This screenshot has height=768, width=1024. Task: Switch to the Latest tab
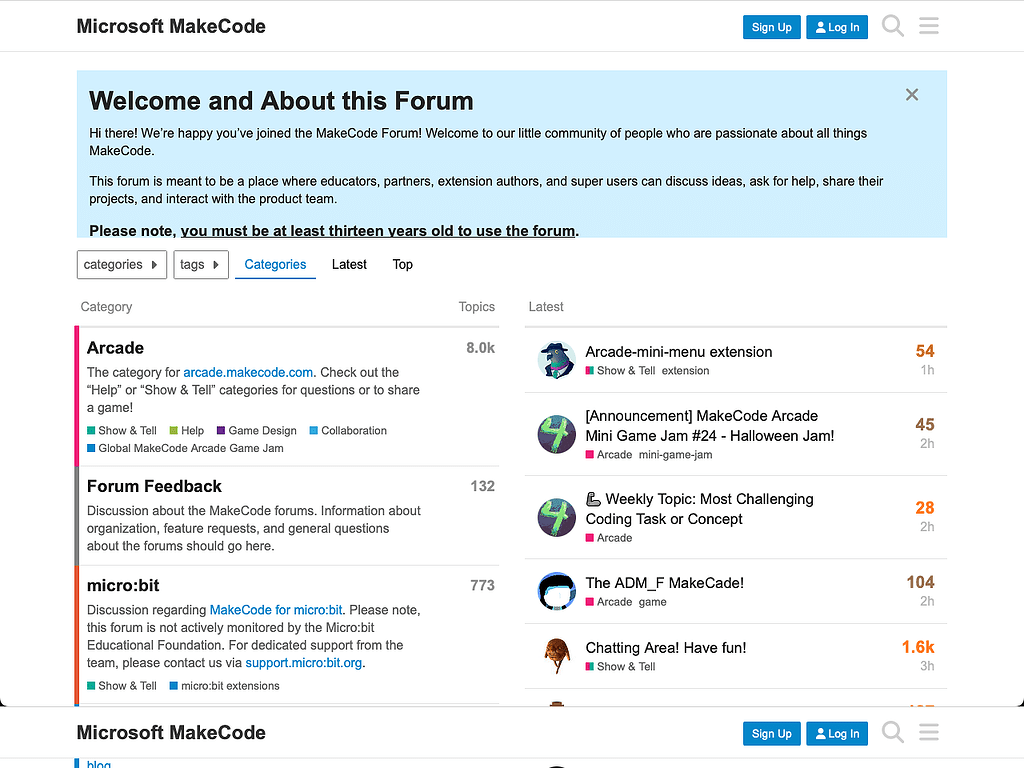[x=349, y=264]
